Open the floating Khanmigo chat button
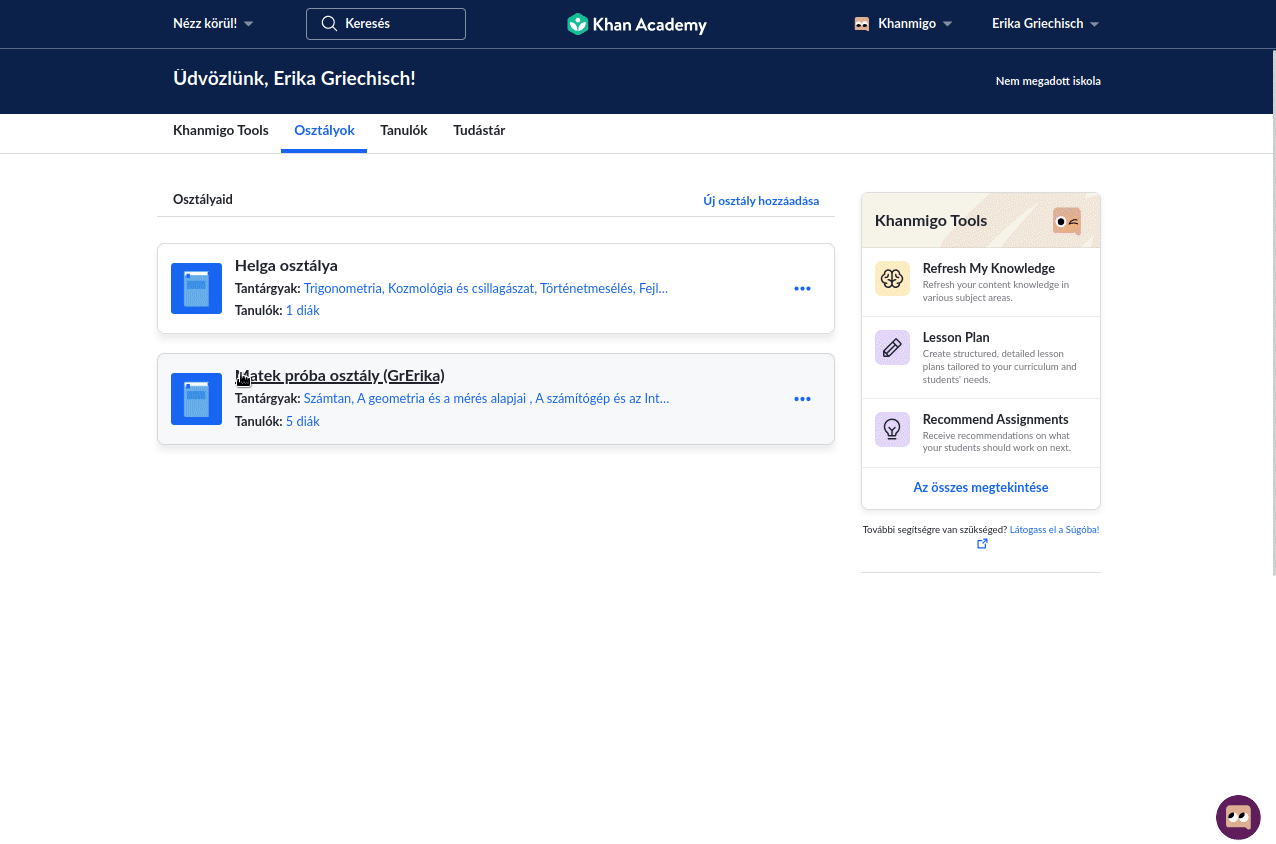Screen dimensions: 1276x844 click(1238, 817)
